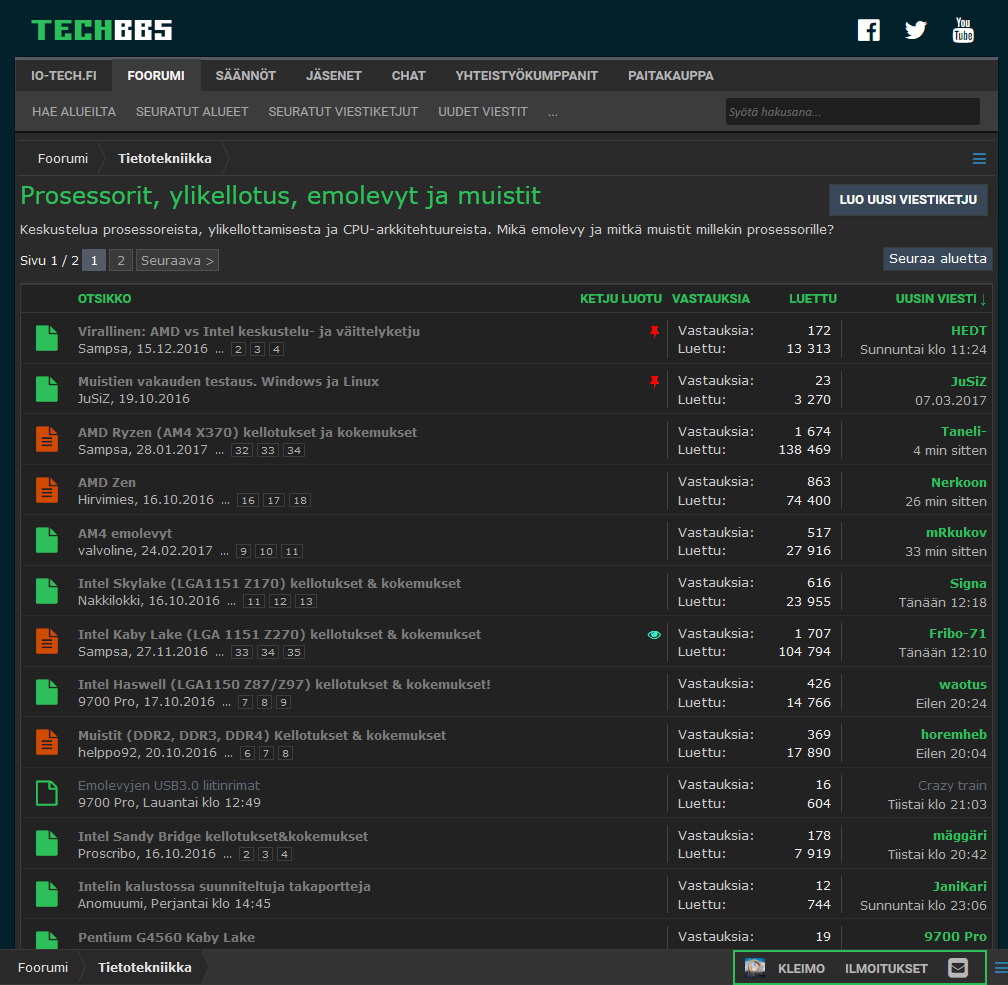Click the green document icon for AMD vs Intel thread
Image resolution: width=1008 pixels, height=985 pixels.
pyautogui.click(x=47, y=338)
